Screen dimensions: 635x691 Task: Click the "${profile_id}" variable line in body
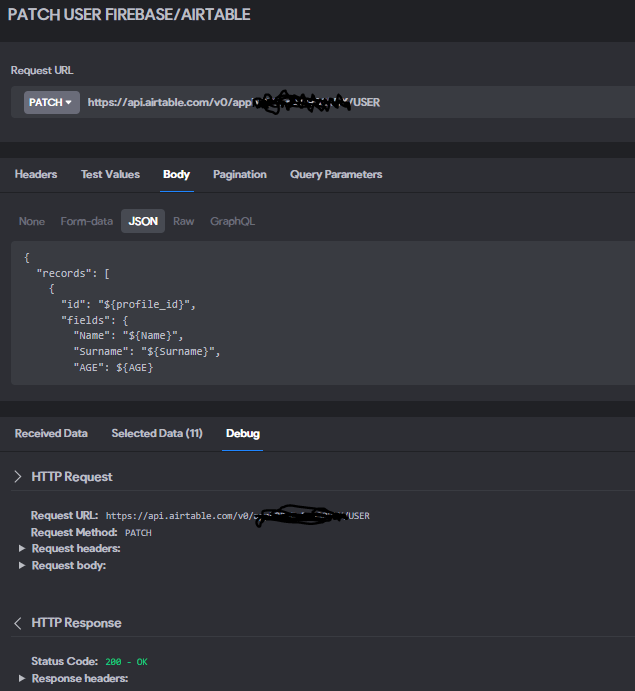(128, 304)
